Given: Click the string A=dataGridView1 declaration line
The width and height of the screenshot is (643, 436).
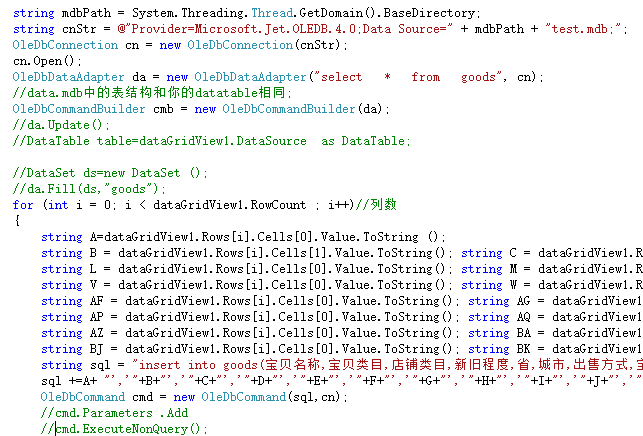Looking at the screenshot, I should [243, 237].
